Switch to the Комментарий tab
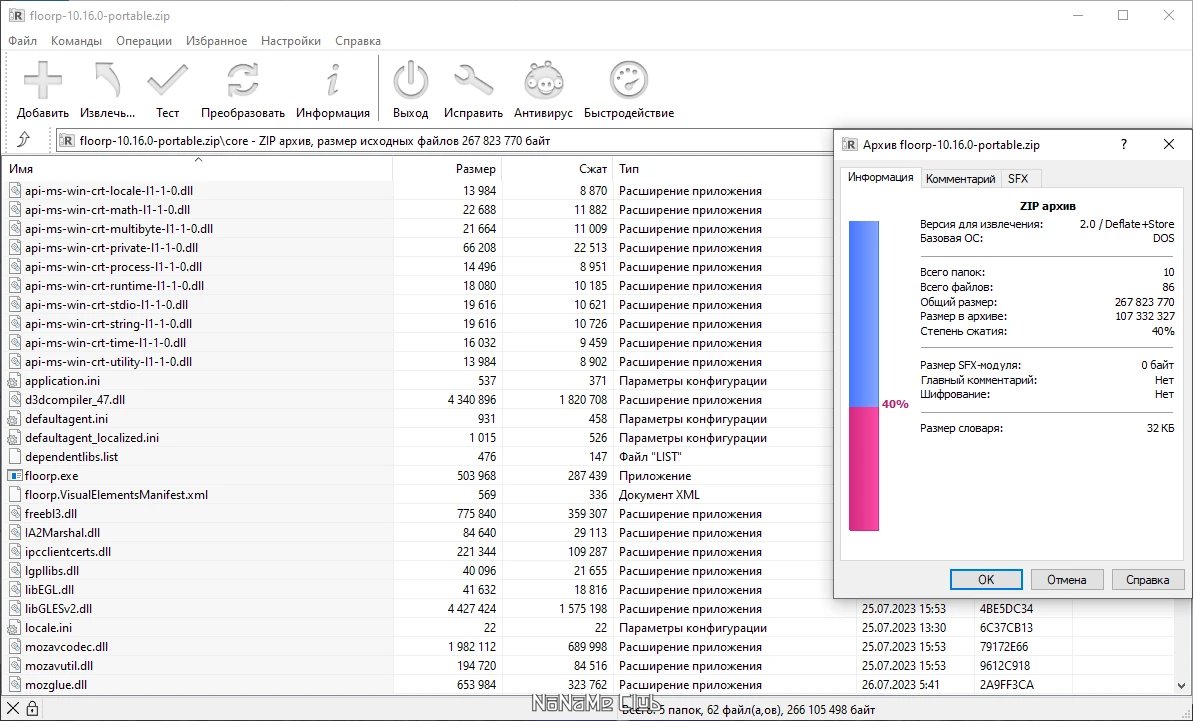Screen dimensions: 1193x721 coord(960,178)
